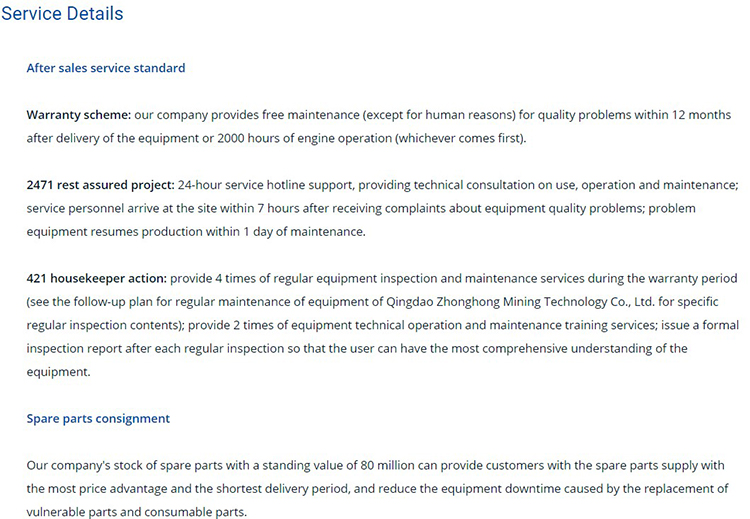750x519 pixels.
Task: Click the Spare parts consignment heading
Action: point(98,419)
